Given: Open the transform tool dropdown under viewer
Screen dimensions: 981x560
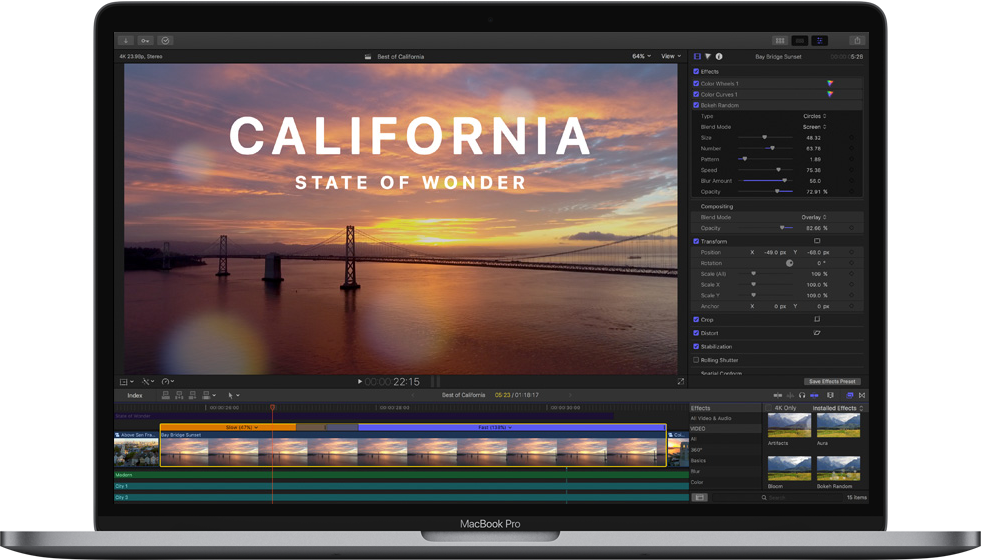Looking at the screenshot, I should (x=126, y=381).
